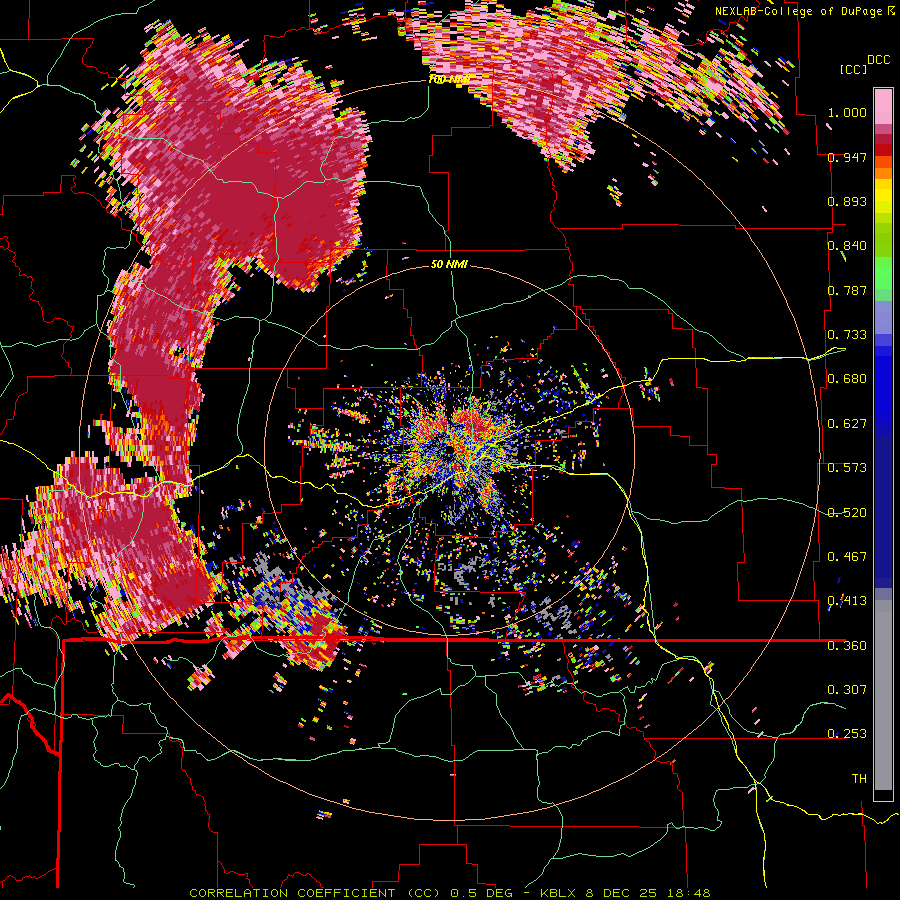Click the 0.253 legend value
The height and width of the screenshot is (900, 900).
click(x=847, y=734)
